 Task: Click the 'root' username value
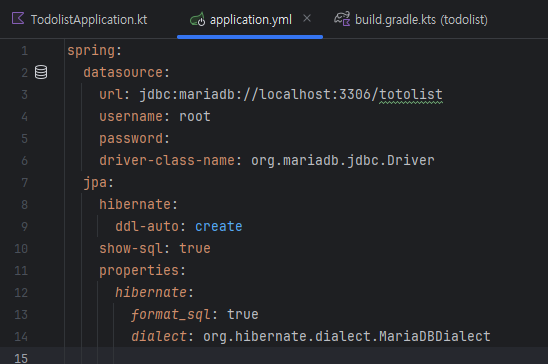click(195, 116)
